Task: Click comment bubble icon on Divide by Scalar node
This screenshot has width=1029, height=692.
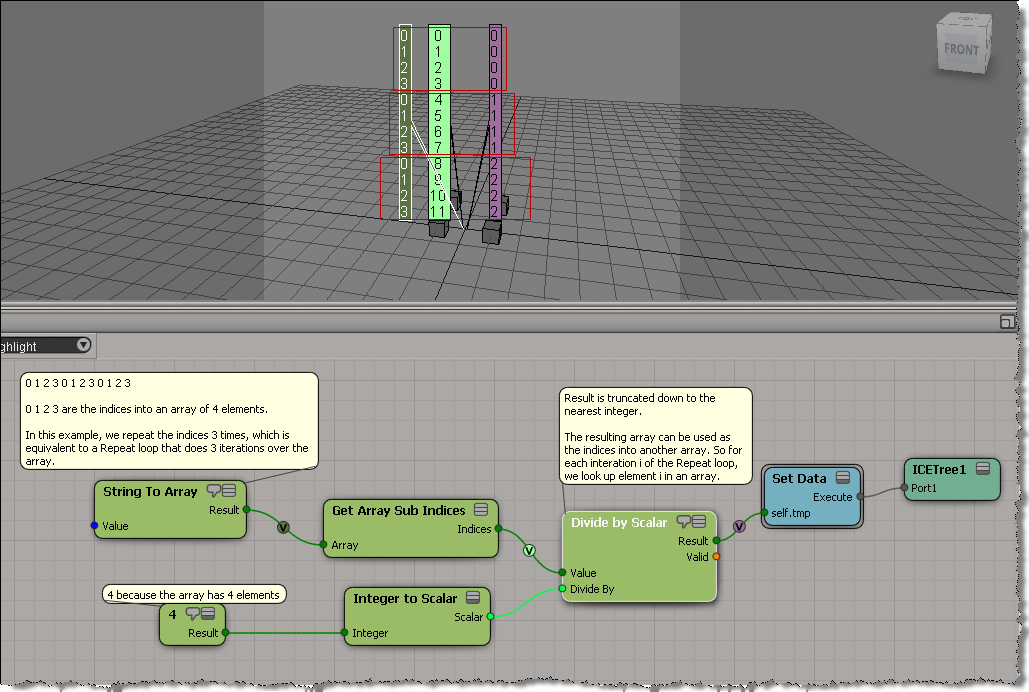Action: point(682,522)
